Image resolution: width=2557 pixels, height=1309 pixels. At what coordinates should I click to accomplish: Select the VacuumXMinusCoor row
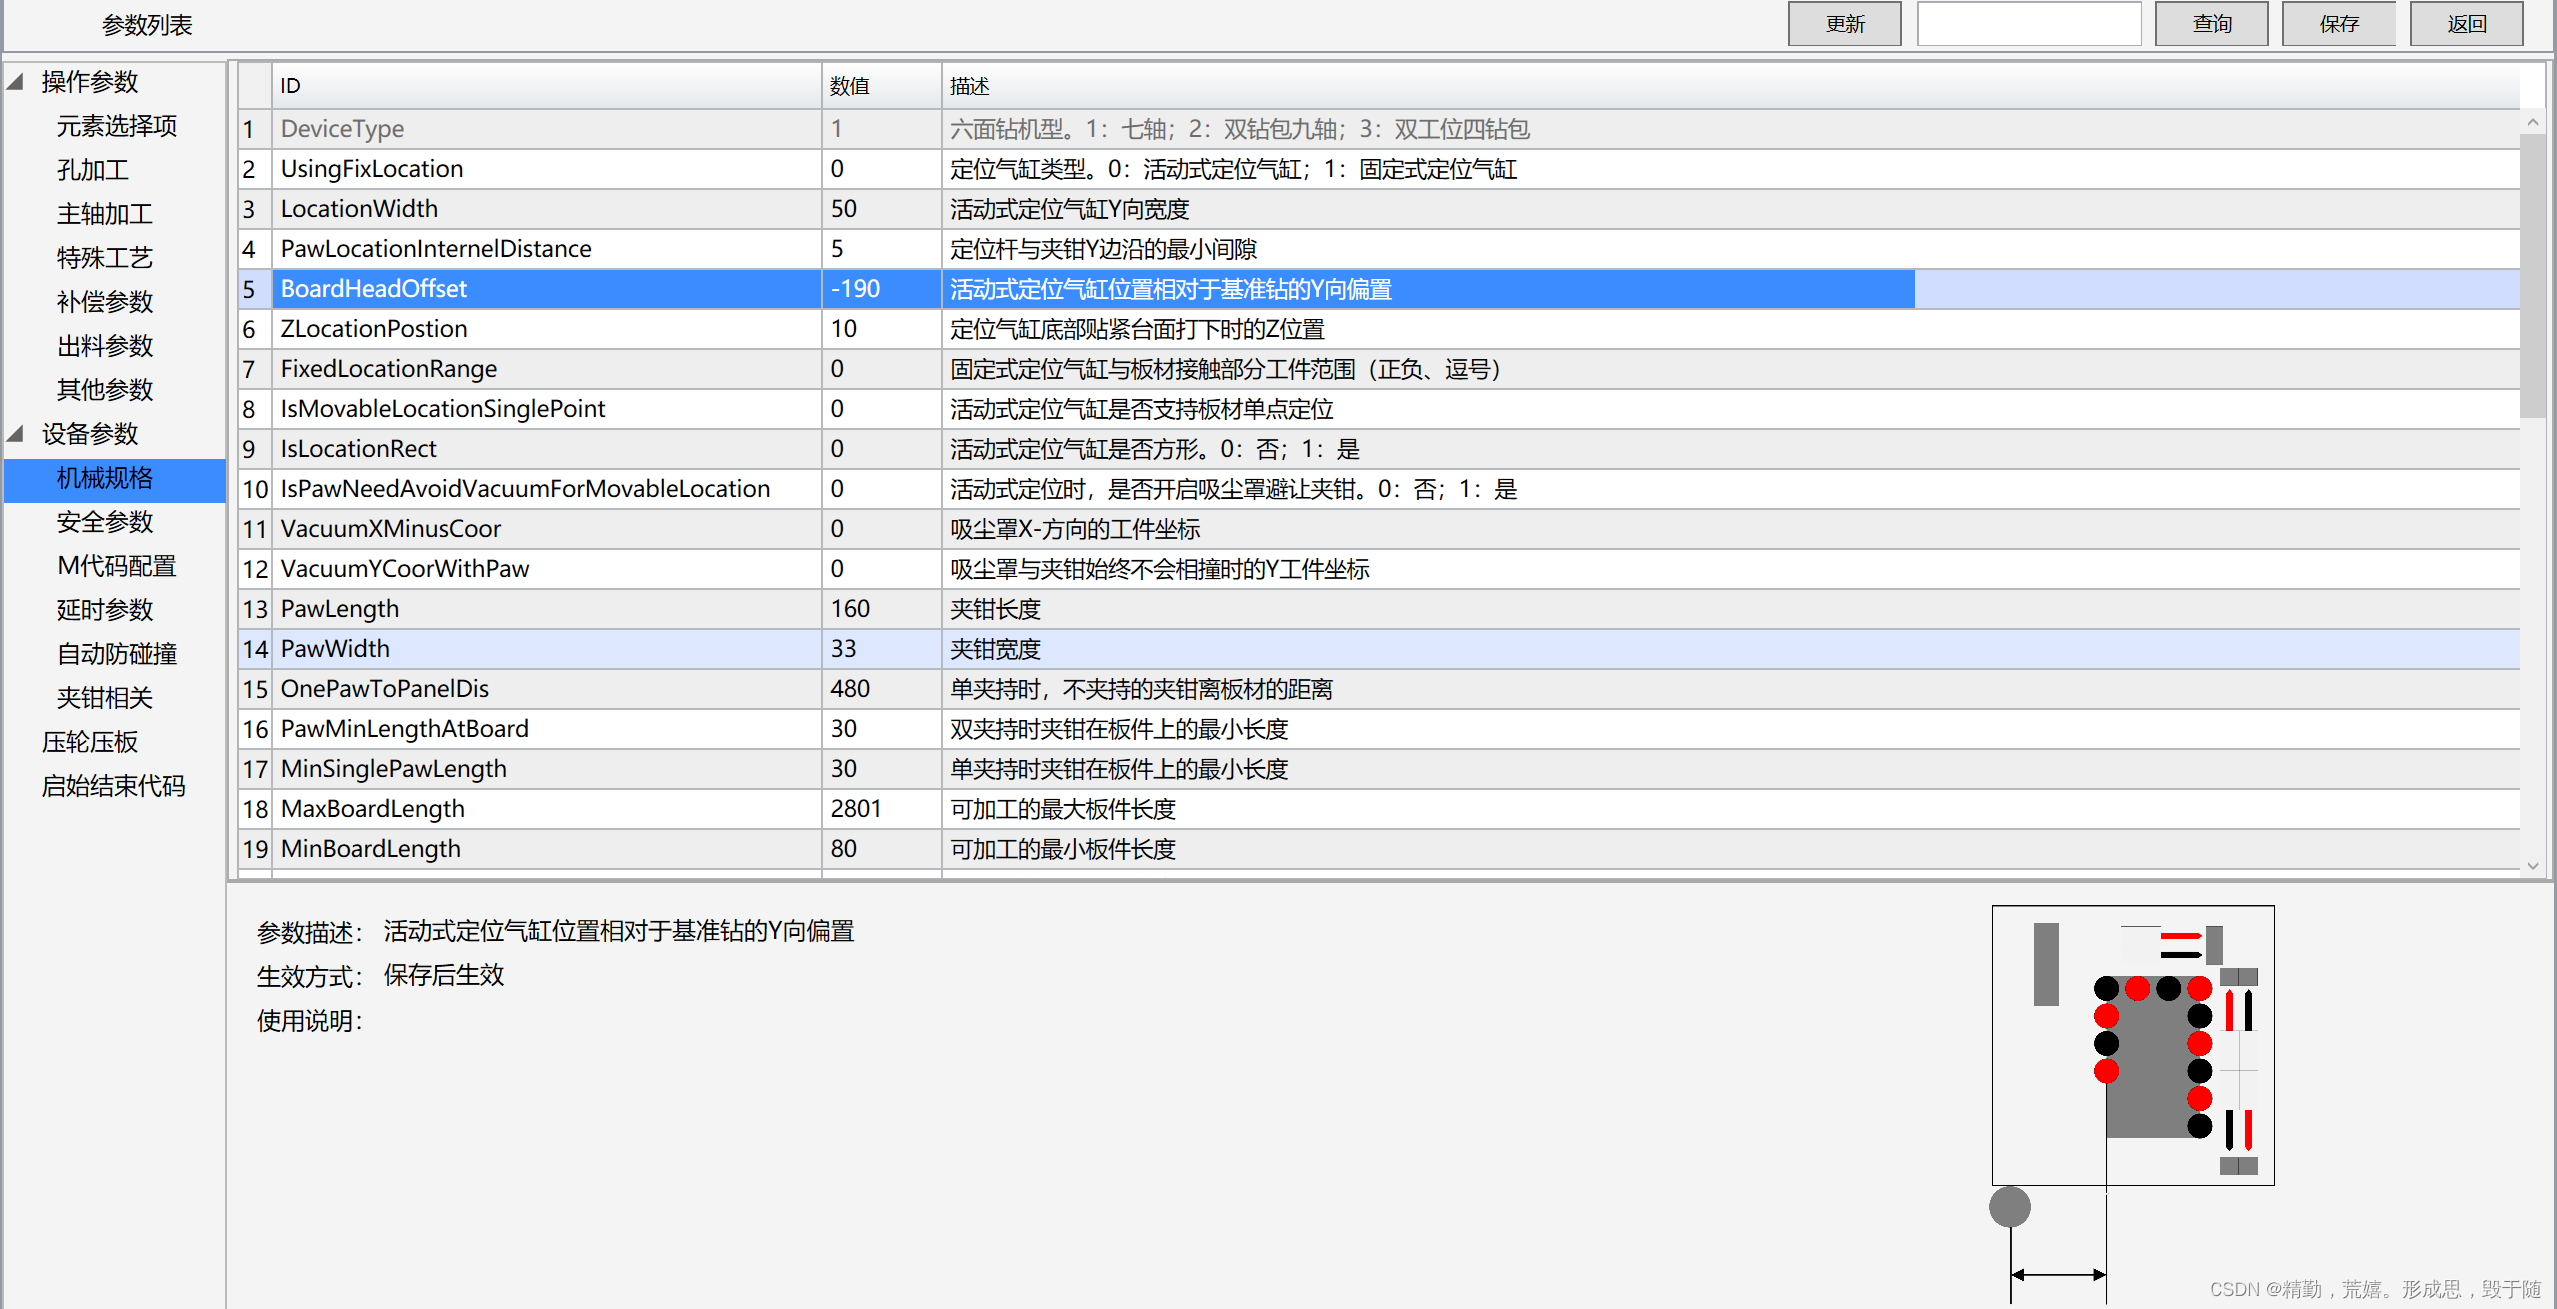coord(1378,529)
